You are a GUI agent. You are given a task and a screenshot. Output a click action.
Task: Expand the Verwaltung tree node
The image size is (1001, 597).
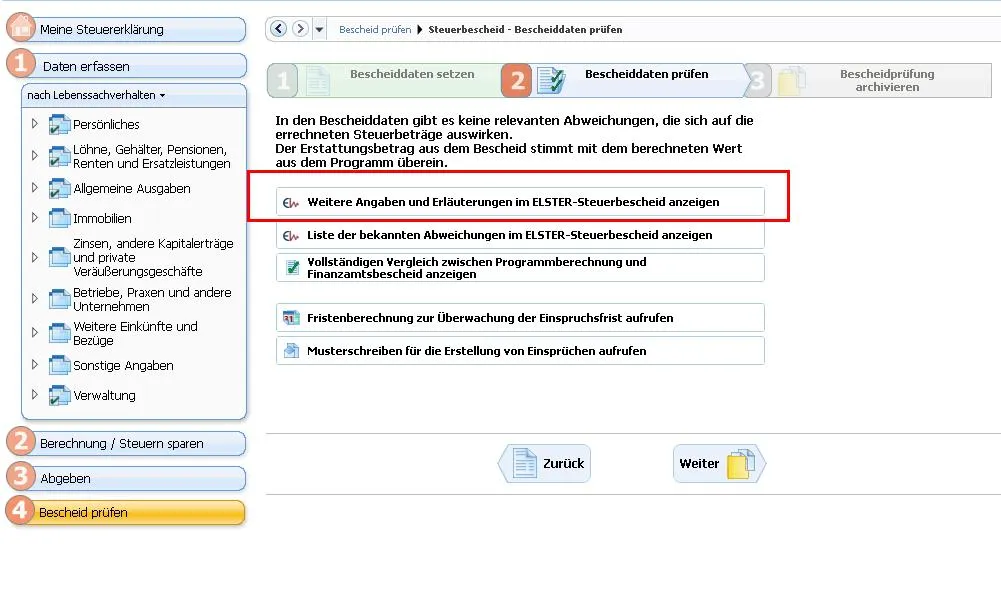coord(35,395)
